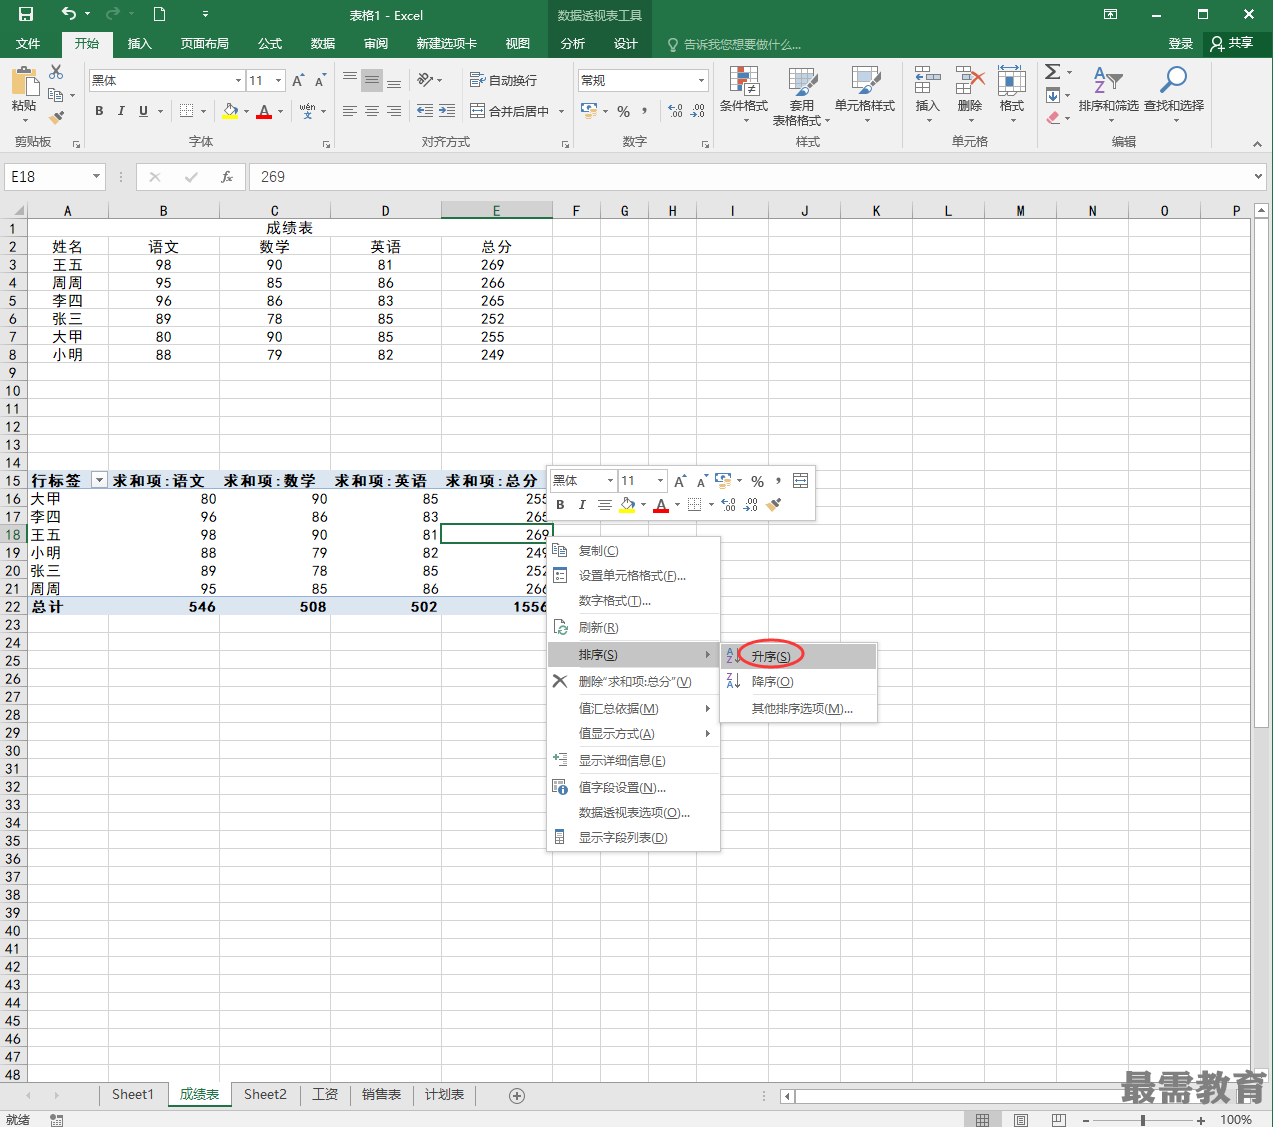
Task: Apply borders icon in ribbon font group
Action: click(186, 111)
